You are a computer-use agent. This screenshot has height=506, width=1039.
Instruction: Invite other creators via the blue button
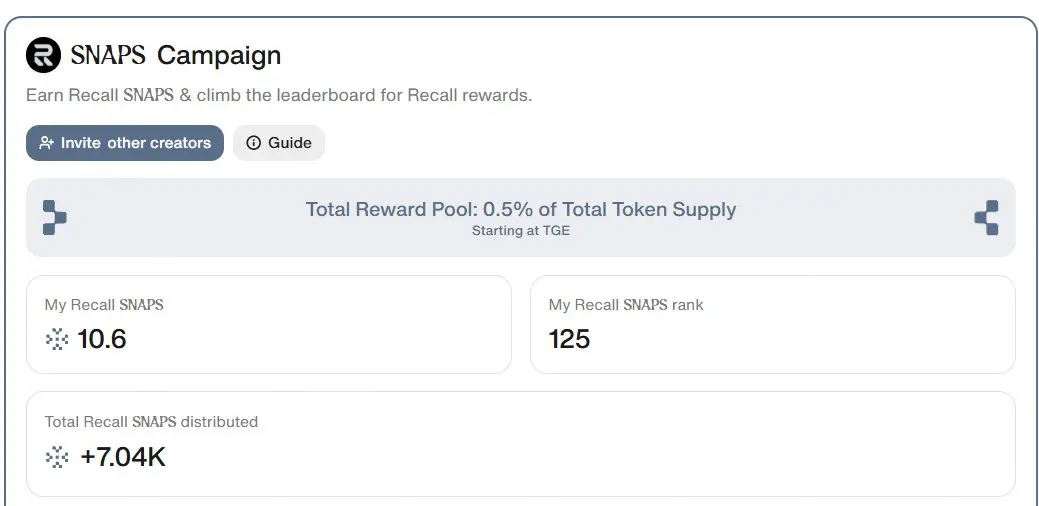pos(125,143)
